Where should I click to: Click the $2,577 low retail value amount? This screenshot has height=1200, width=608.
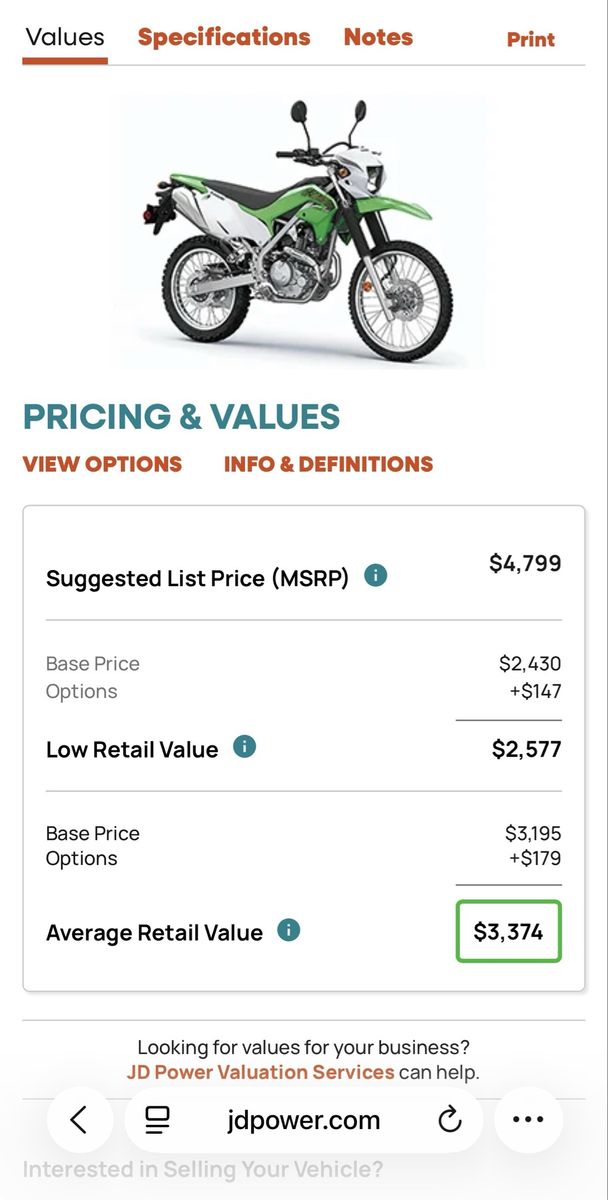click(x=526, y=750)
